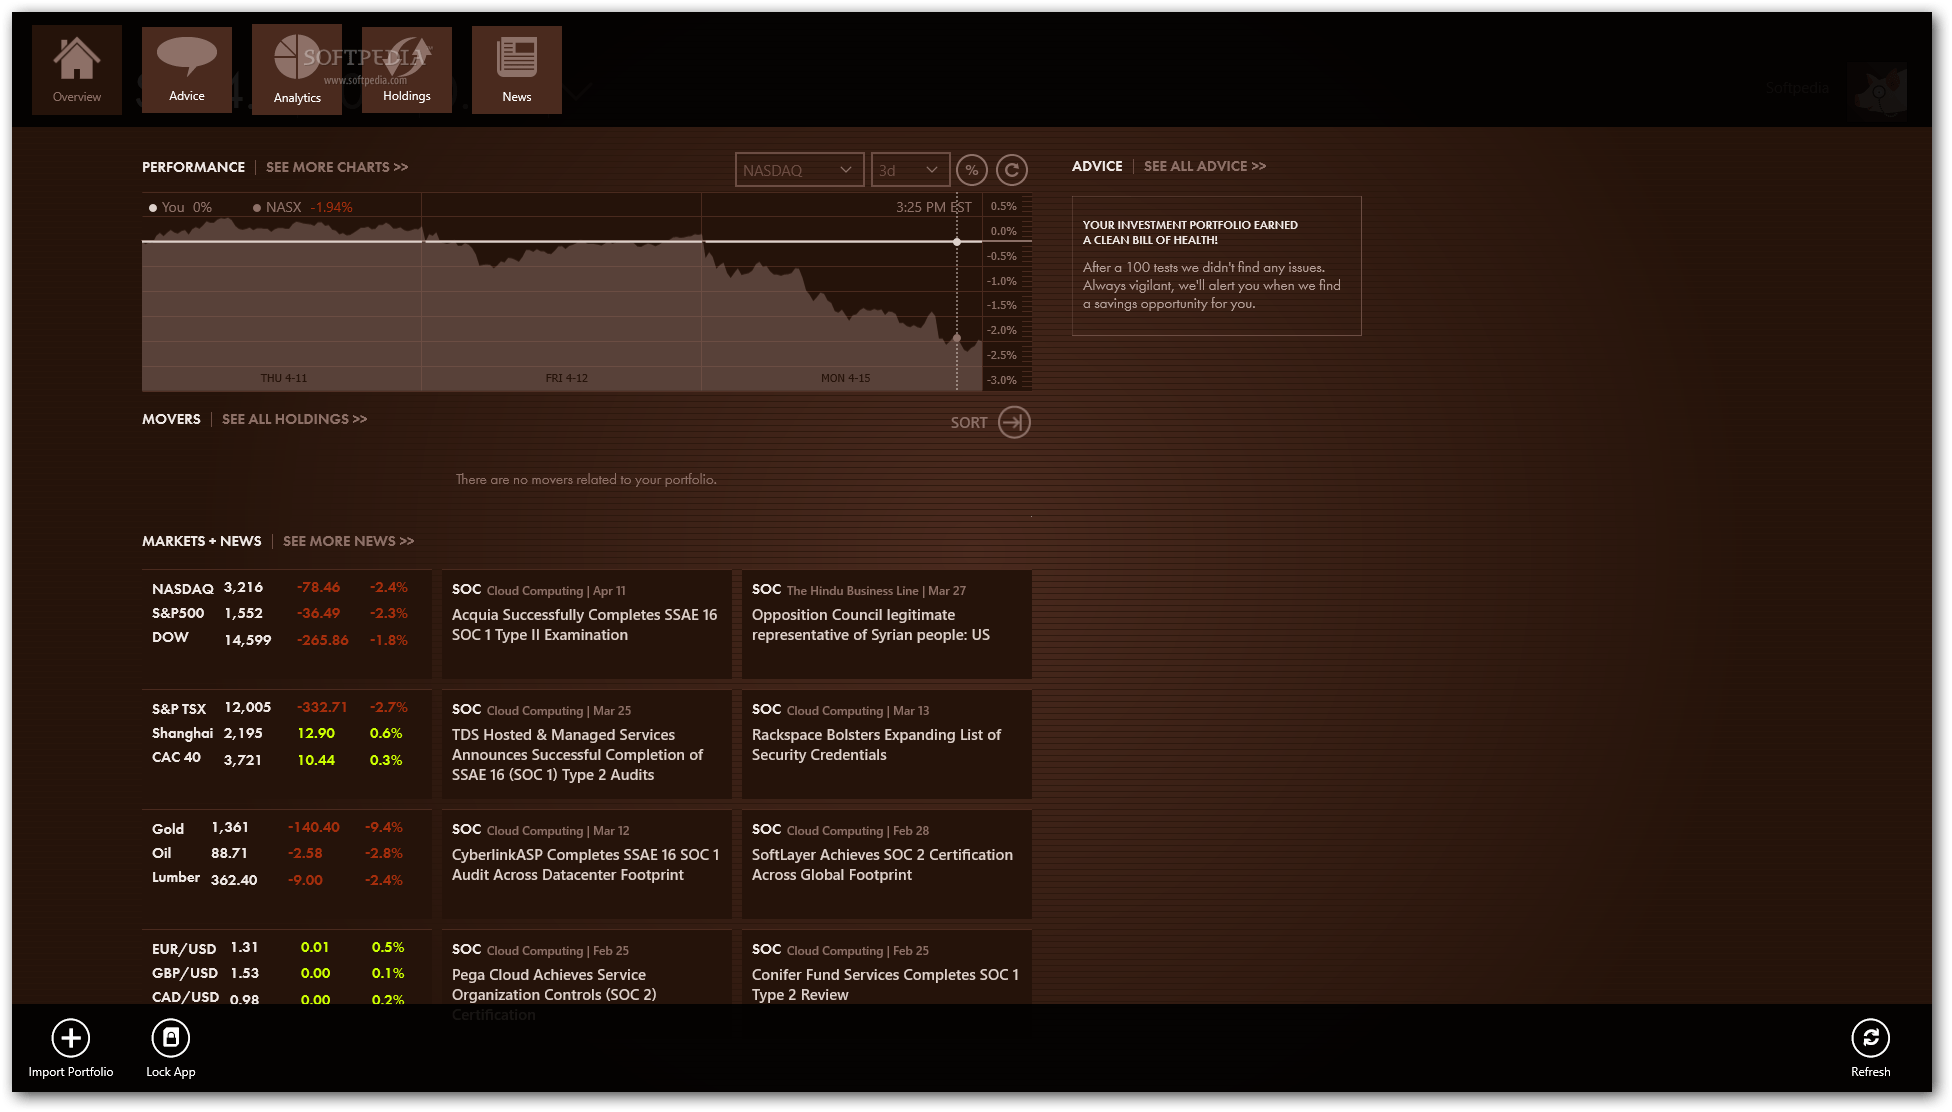Open the NASDAQ index dropdown
The image size is (1952, 1112).
tap(799, 170)
